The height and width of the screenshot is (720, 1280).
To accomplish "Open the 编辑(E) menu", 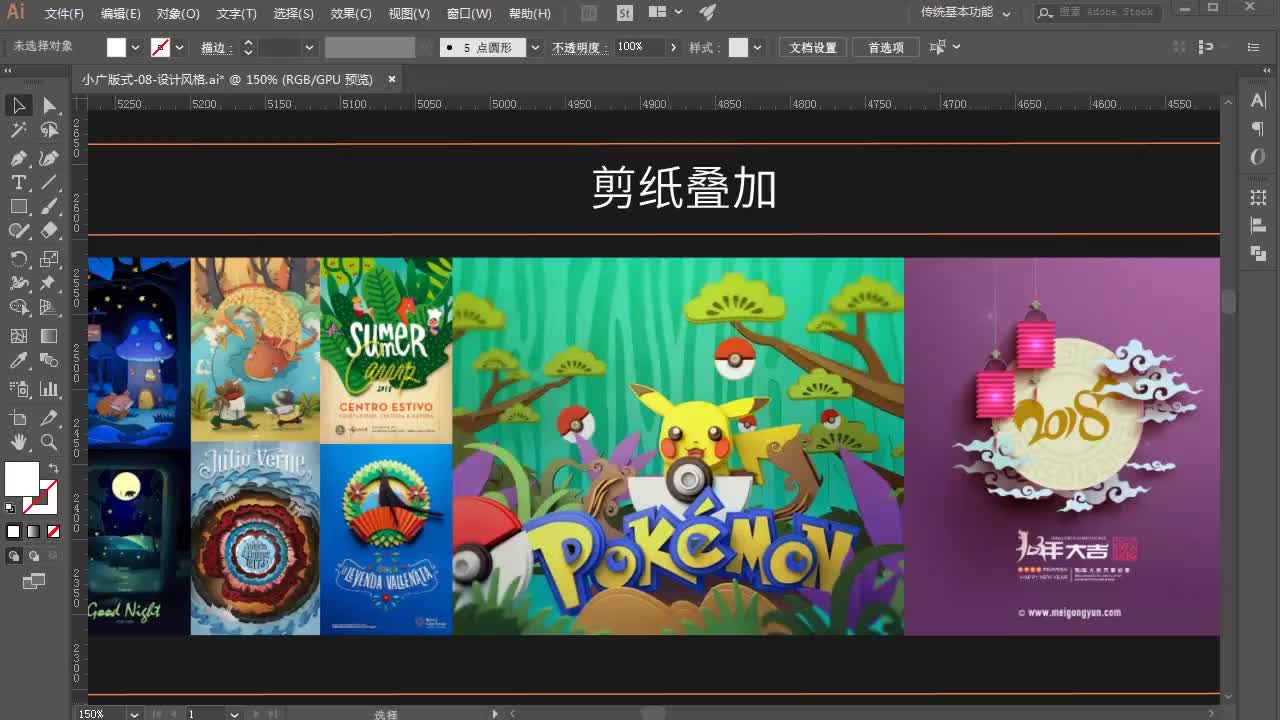I will [x=121, y=14].
